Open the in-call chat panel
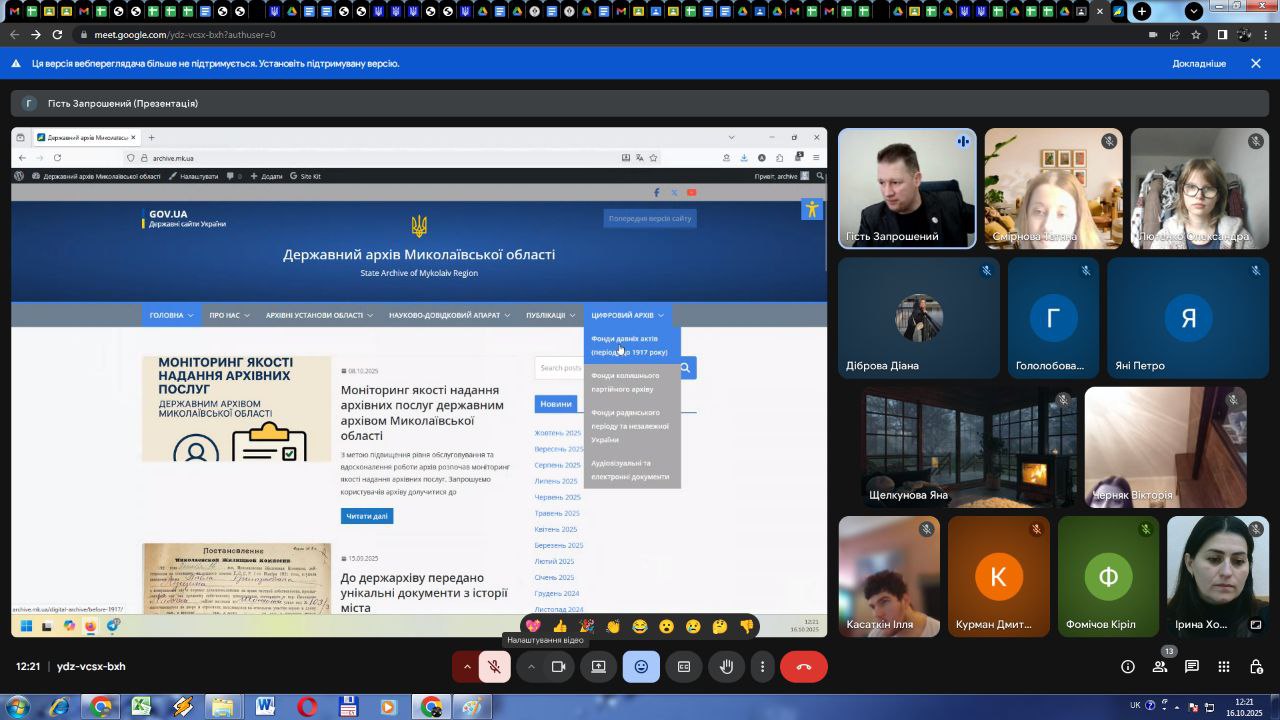Screen dimensions: 1280x720 pyautogui.click(x=1192, y=667)
